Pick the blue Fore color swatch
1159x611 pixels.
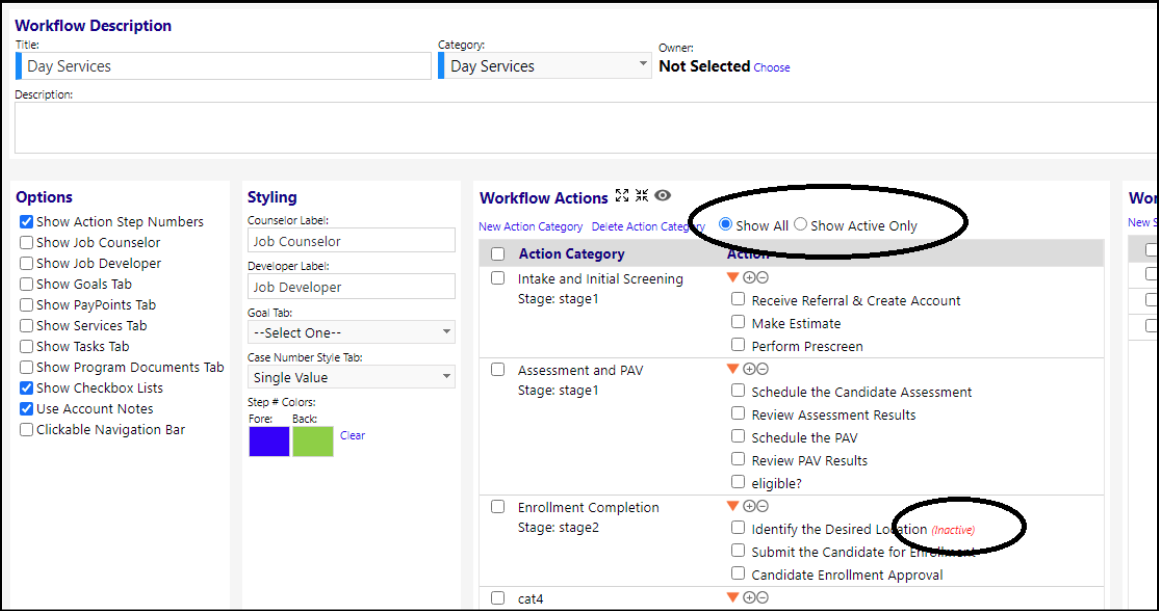(x=269, y=441)
